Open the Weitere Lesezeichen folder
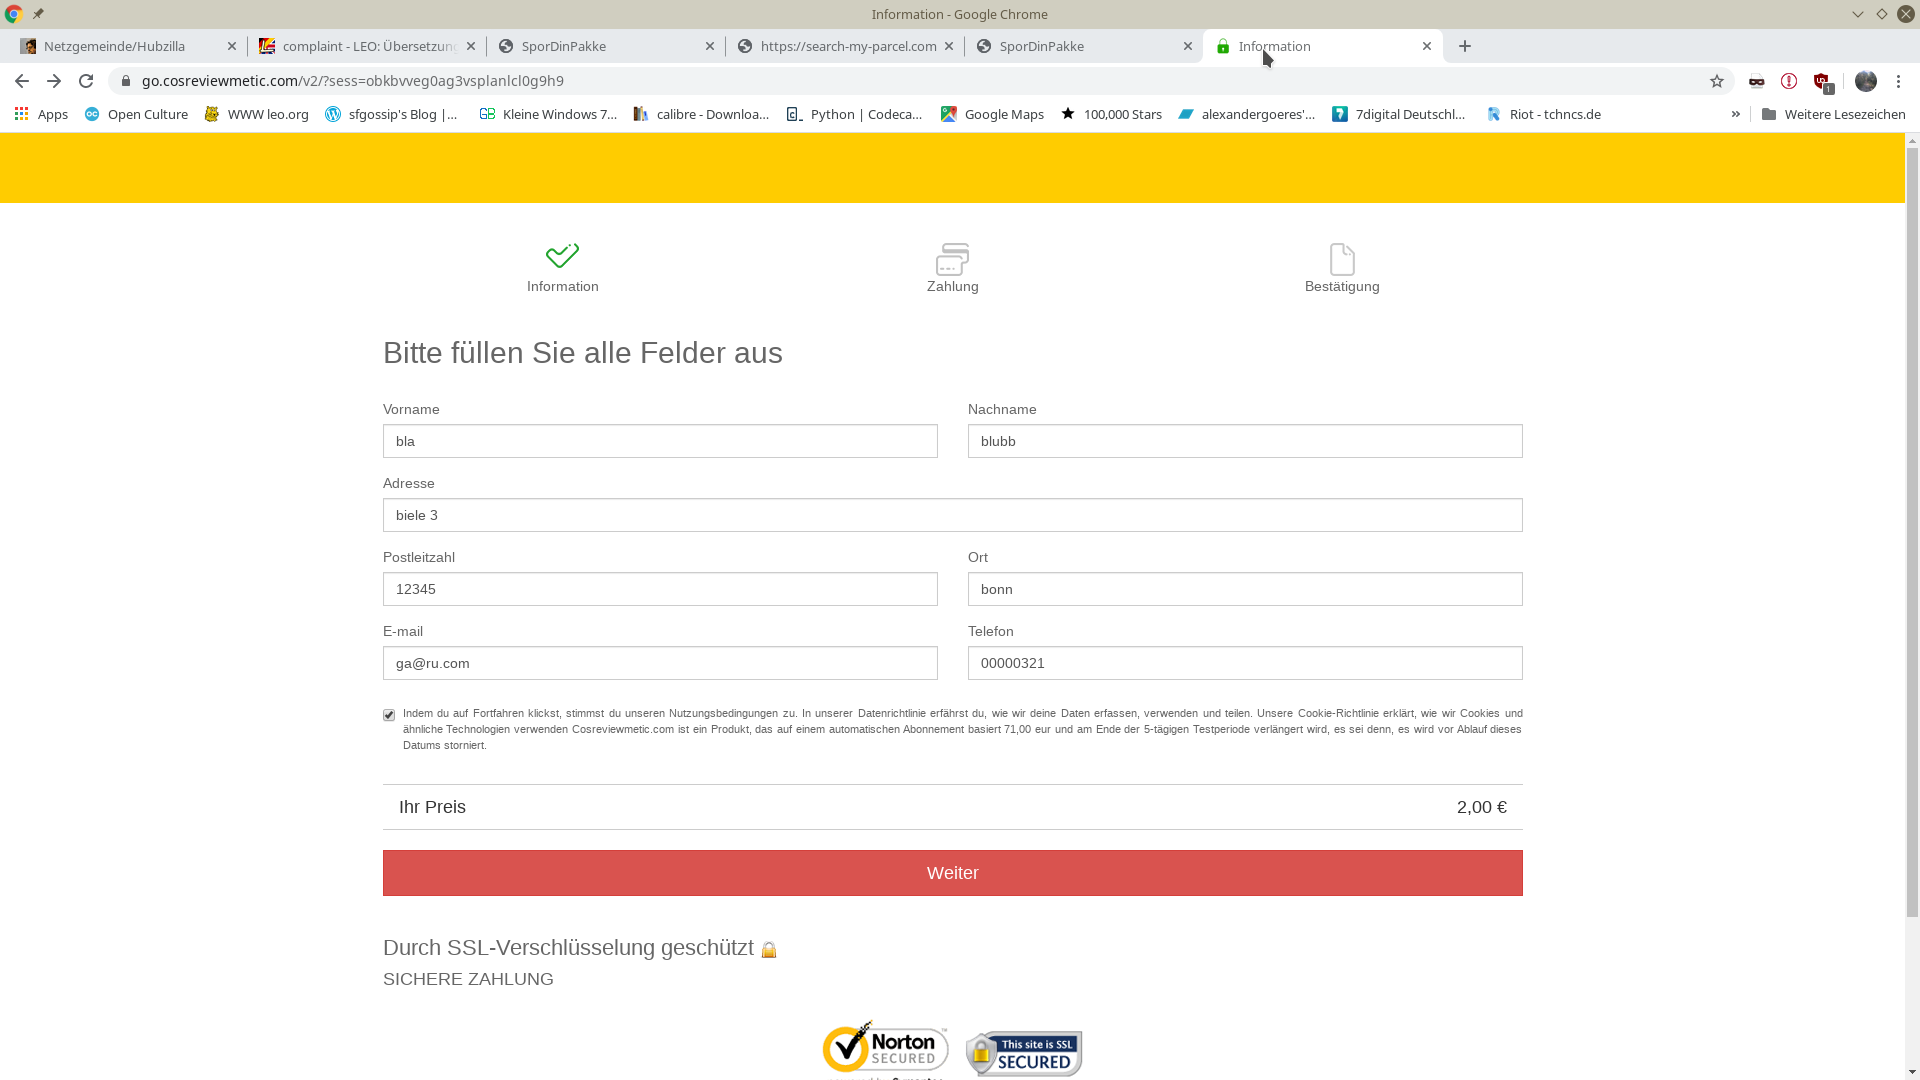 tap(1833, 114)
